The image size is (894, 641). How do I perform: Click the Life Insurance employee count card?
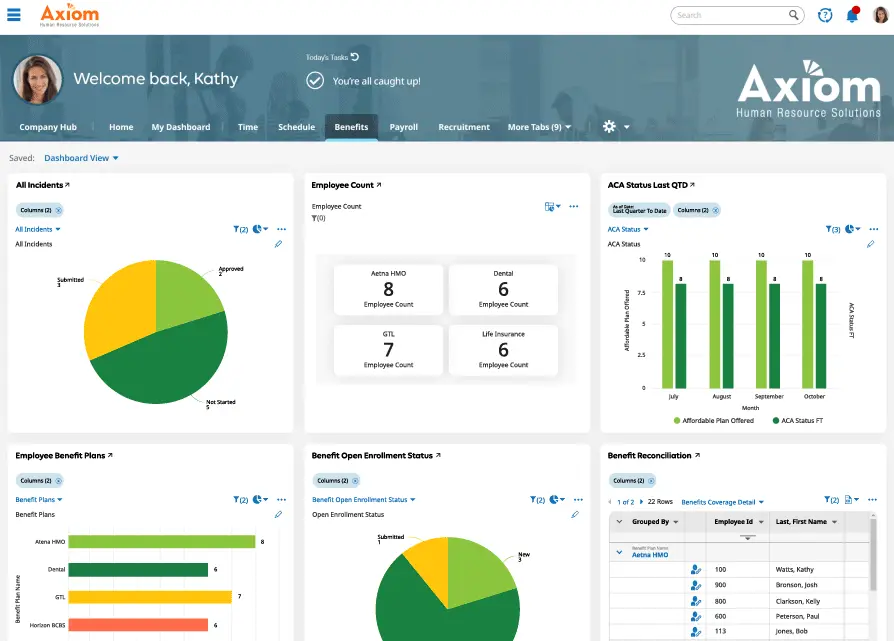(x=503, y=350)
